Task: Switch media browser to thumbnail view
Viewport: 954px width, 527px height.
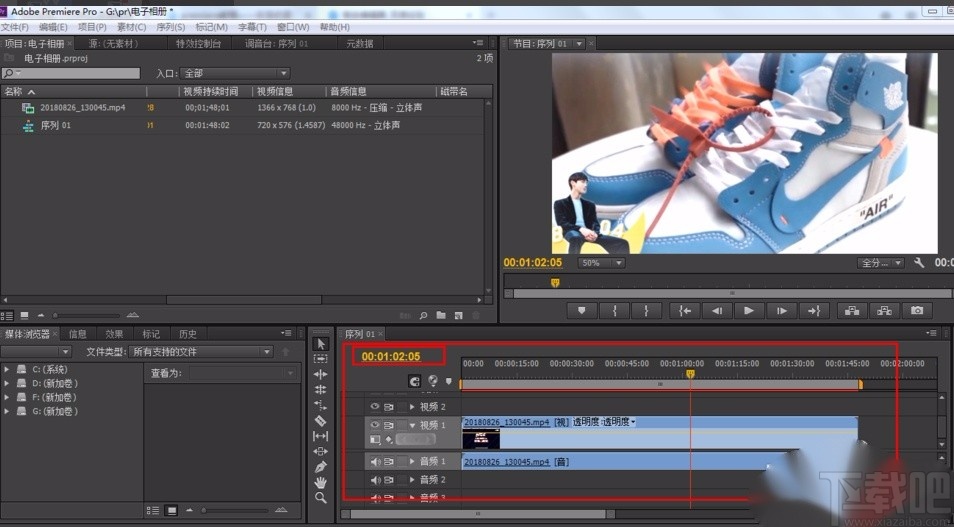Action: click(x=172, y=510)
